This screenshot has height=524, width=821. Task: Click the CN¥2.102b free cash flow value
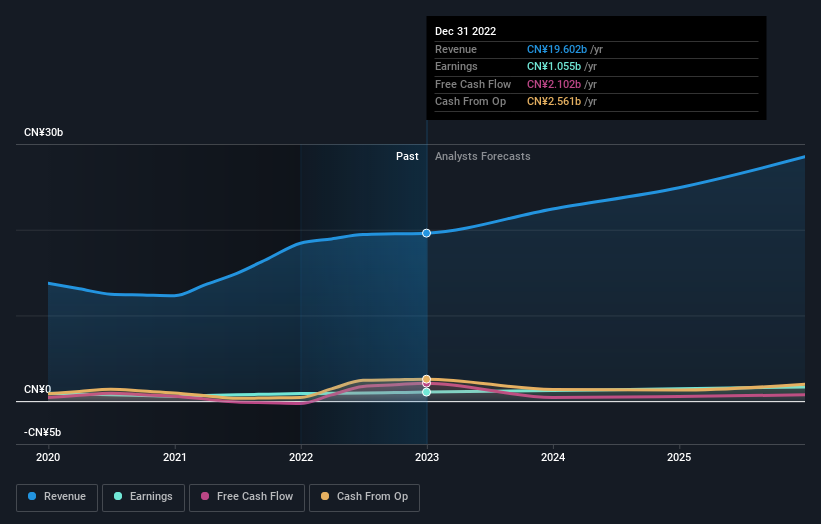[x=554, y=84]
